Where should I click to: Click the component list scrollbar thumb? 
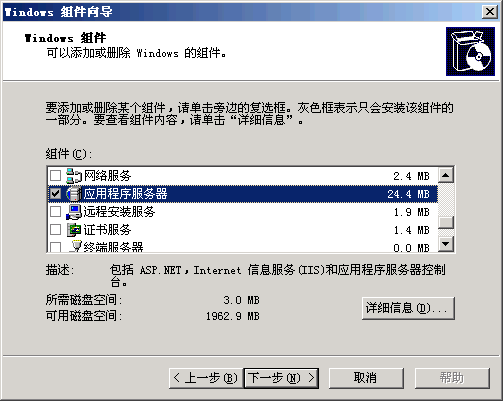(446, 222)
